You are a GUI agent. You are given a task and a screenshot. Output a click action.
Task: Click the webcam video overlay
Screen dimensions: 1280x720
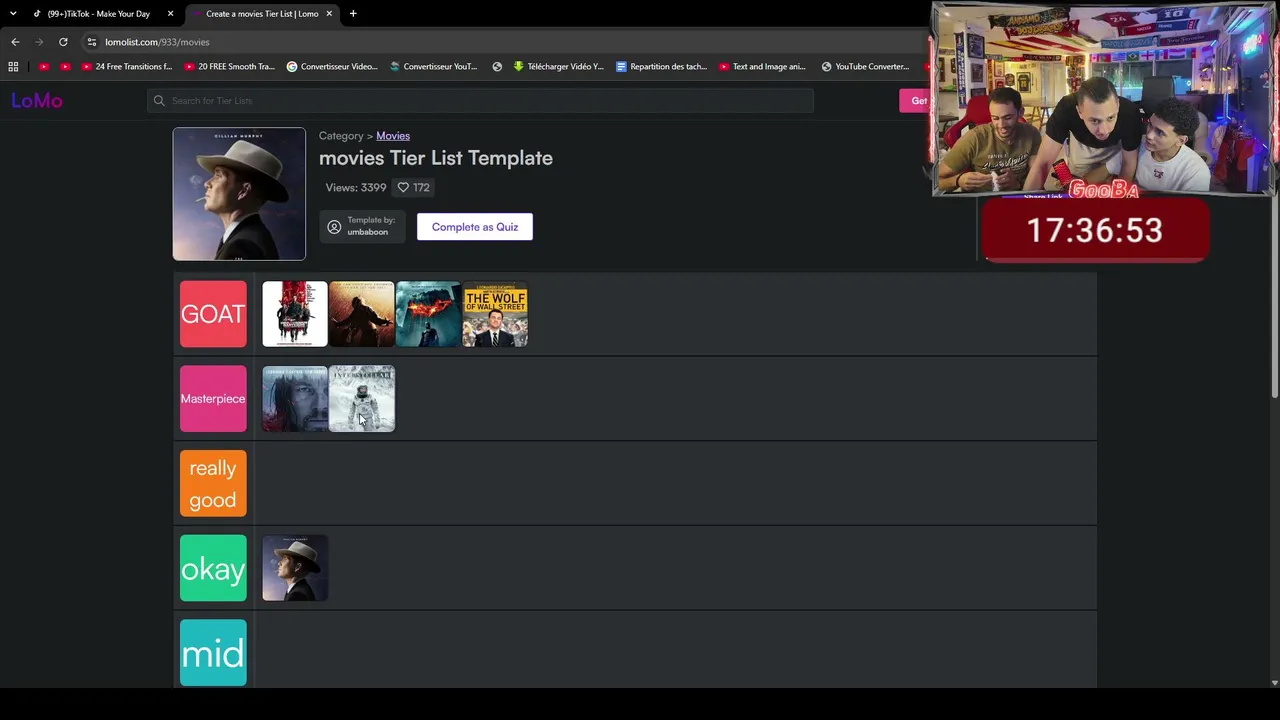pos(1104,98)
